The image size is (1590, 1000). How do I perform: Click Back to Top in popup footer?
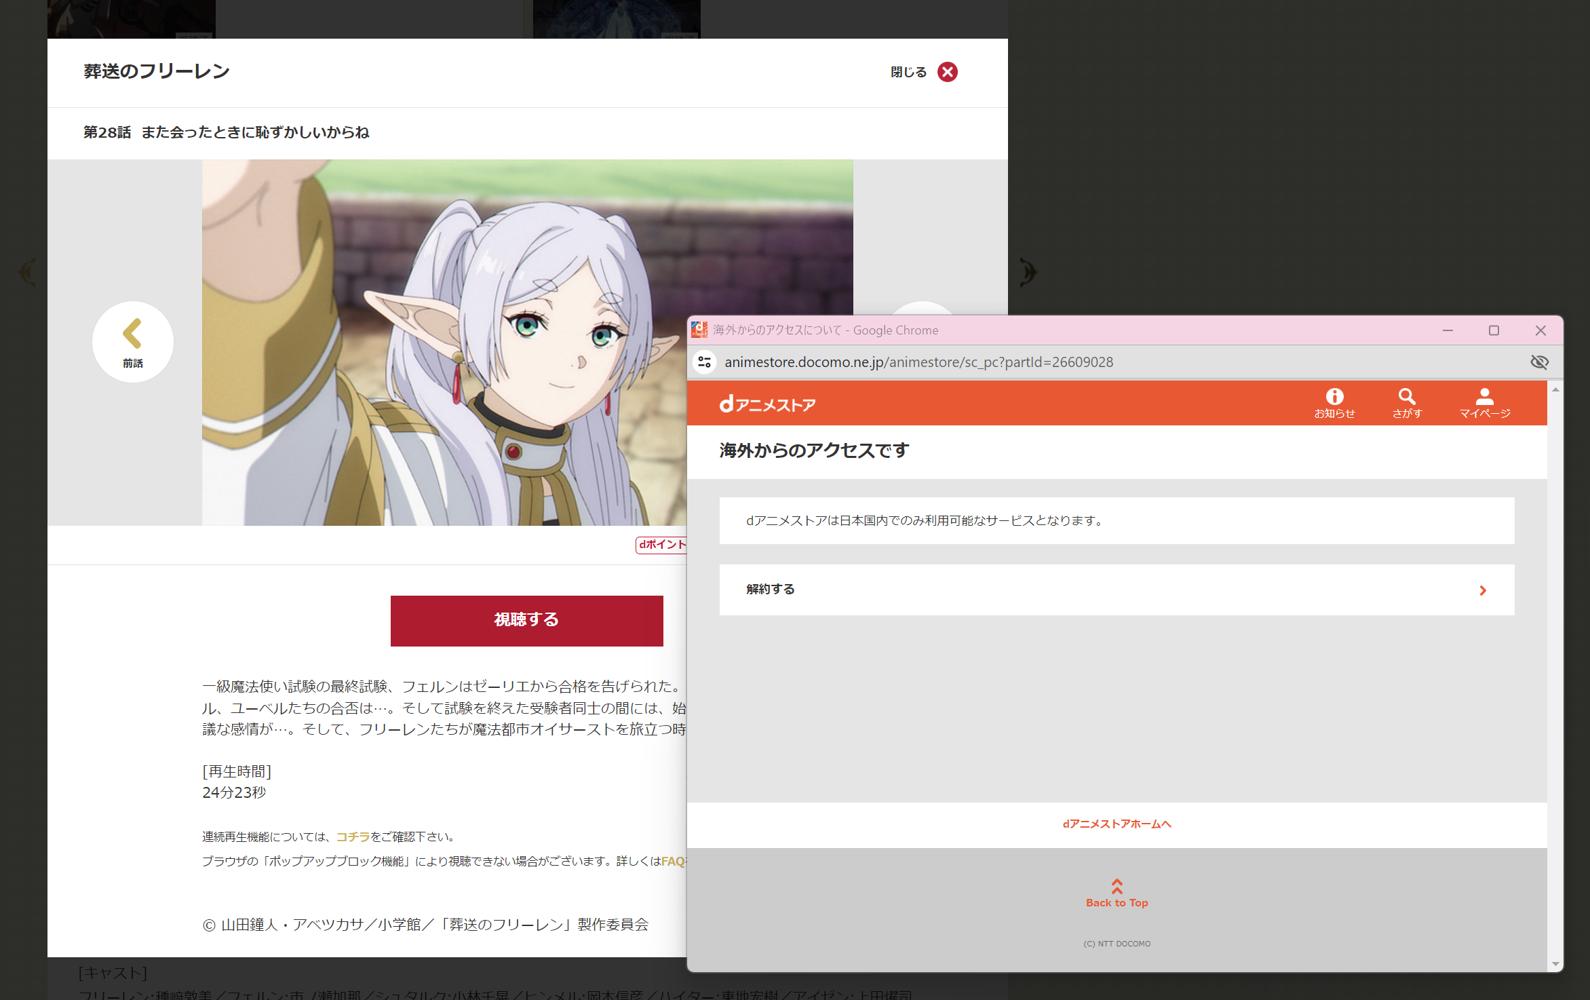[x=1117, y=894]
